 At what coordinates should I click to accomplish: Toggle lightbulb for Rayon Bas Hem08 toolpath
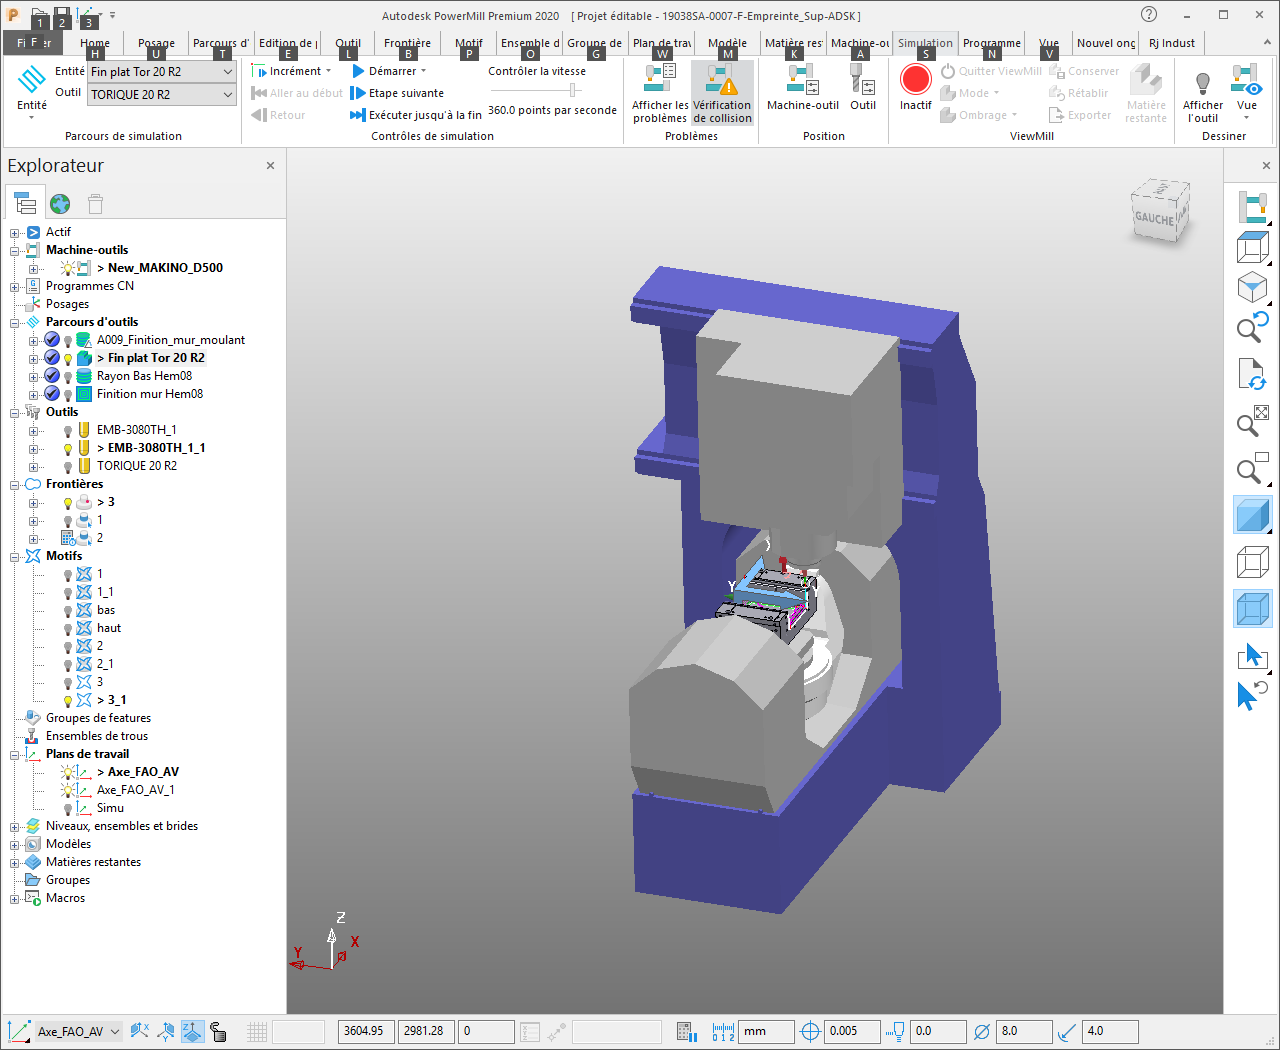(68, 377)
